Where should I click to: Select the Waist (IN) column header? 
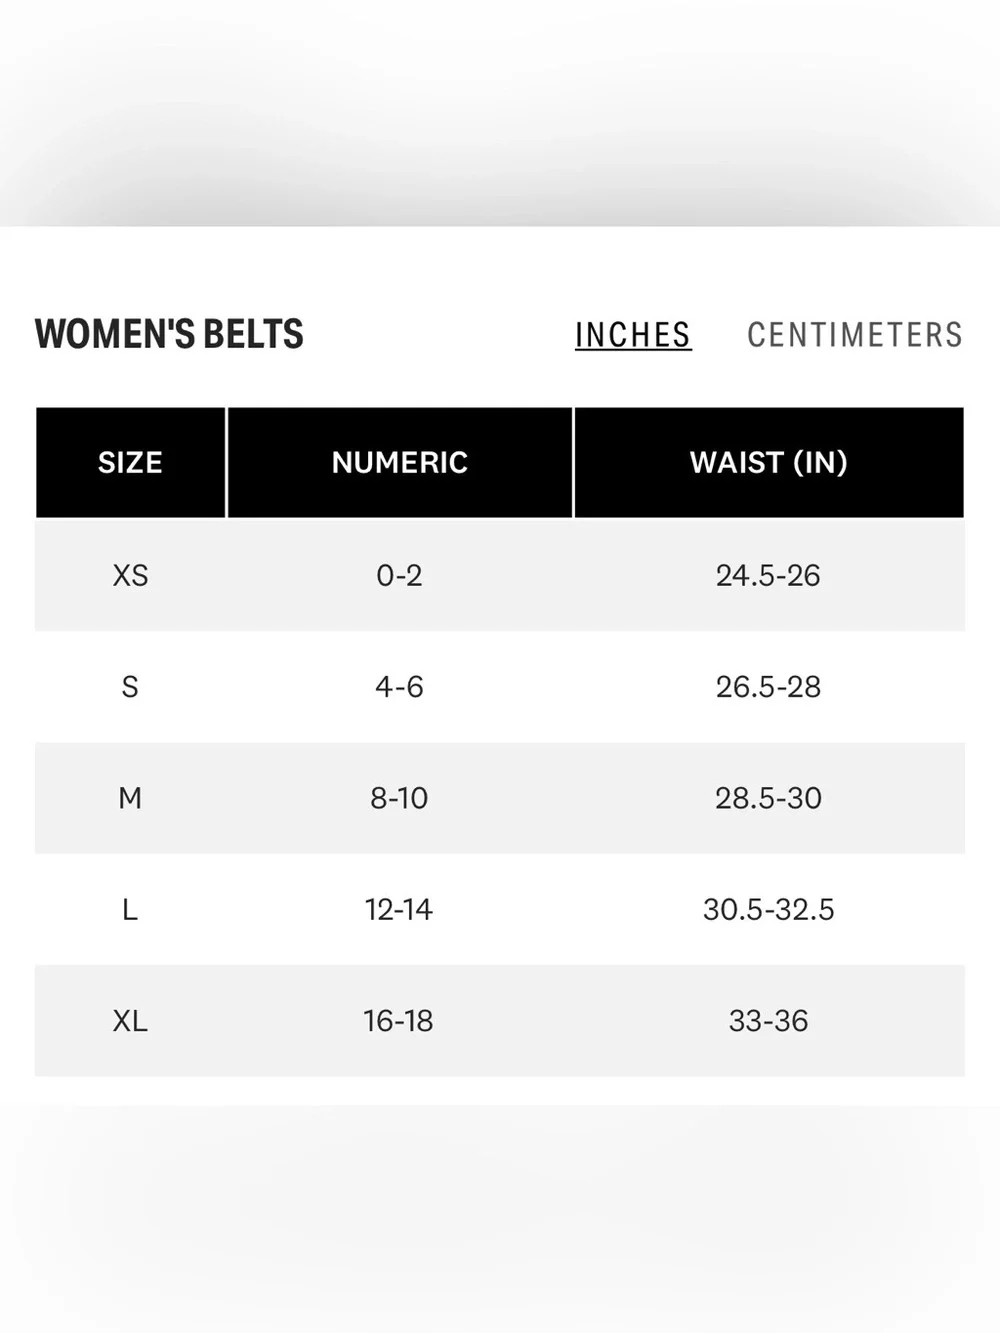[x=769, y=462]
